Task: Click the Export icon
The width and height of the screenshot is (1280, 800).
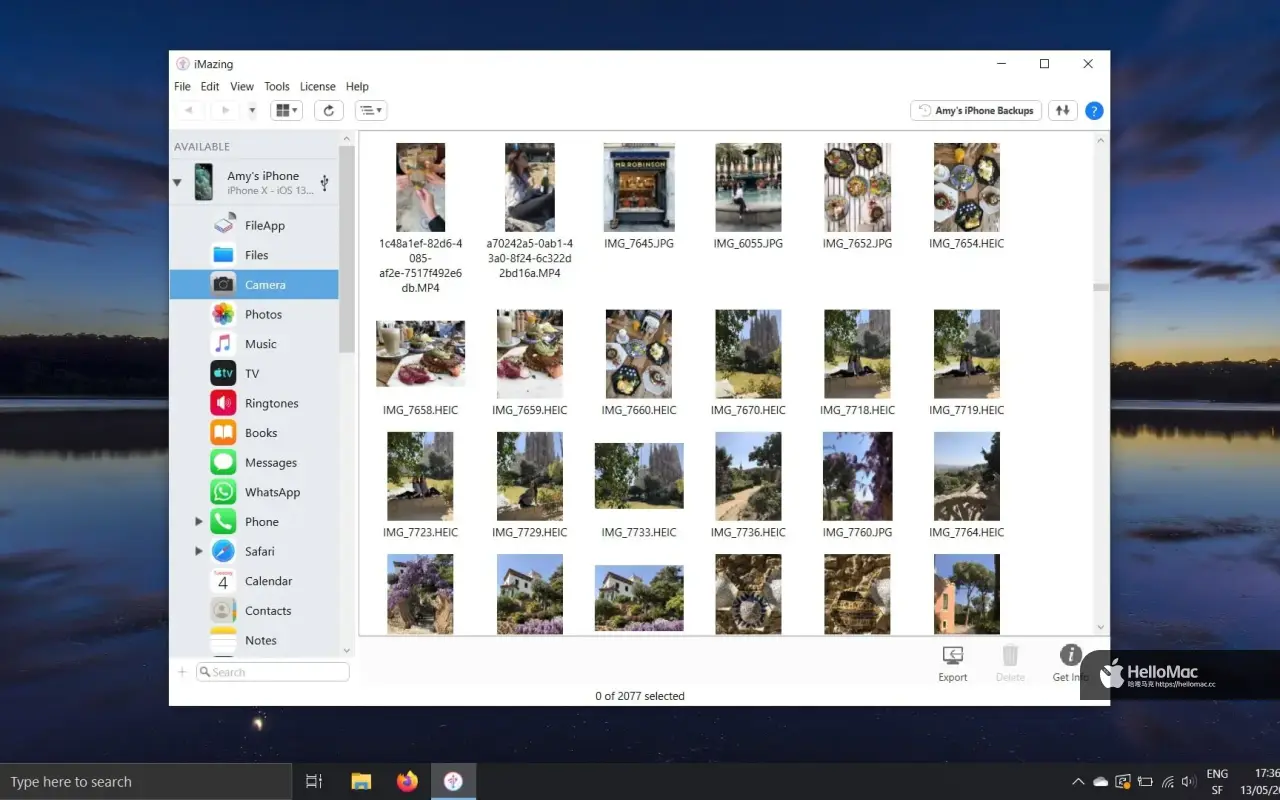Action: 953,656
